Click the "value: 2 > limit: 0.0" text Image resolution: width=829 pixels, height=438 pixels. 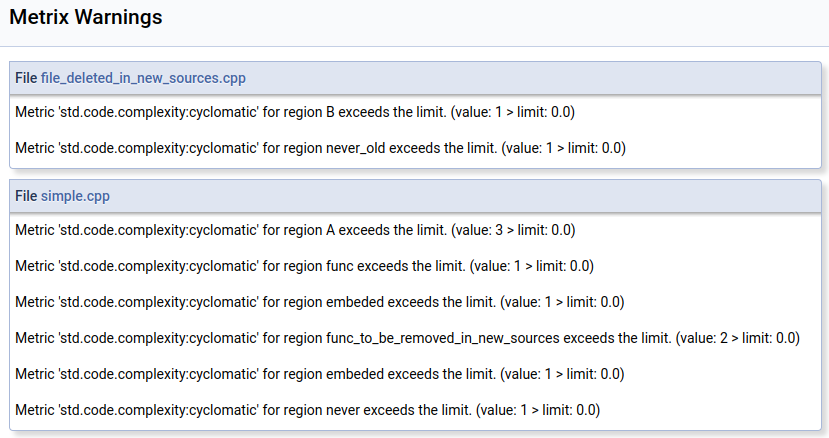(737, 338)
